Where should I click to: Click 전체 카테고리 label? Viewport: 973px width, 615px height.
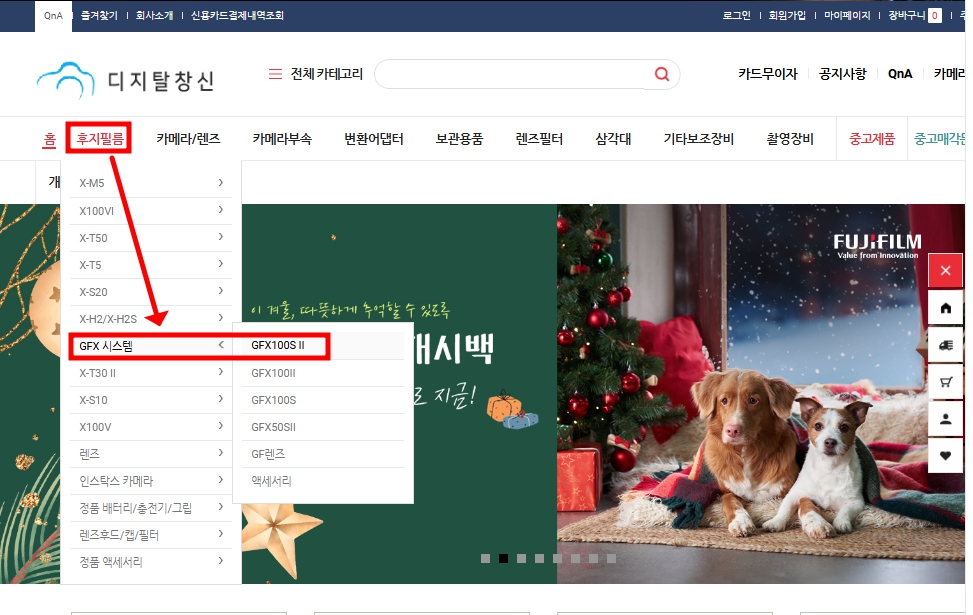coord(326,74)
